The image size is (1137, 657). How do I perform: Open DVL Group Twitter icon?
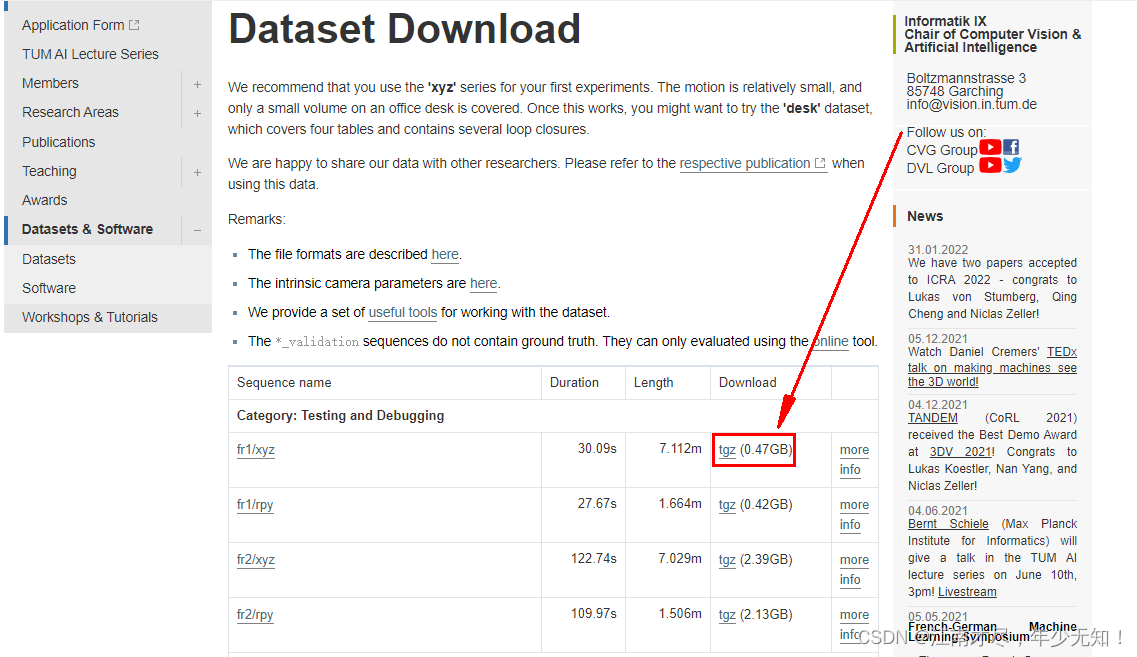click(x=1012, y=166)
